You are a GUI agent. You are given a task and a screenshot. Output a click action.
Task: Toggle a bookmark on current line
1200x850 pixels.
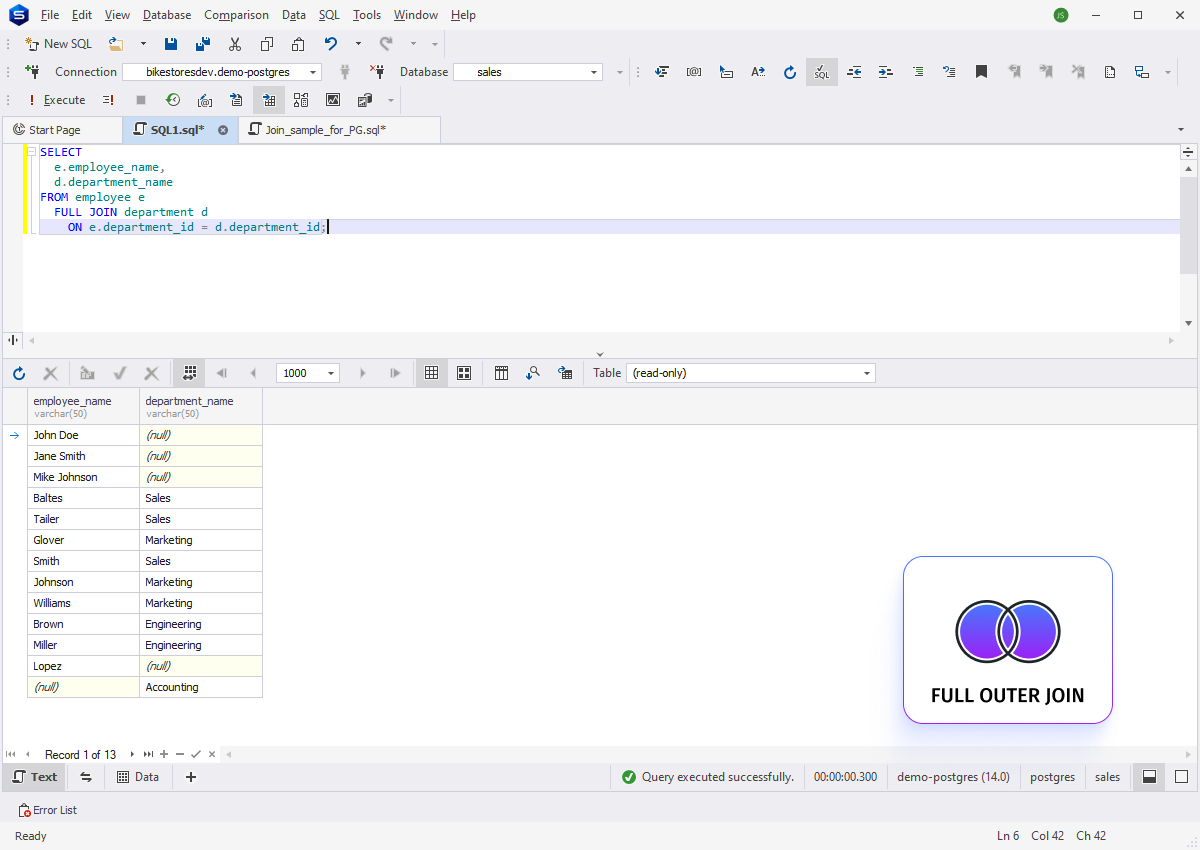click(982, 72)
